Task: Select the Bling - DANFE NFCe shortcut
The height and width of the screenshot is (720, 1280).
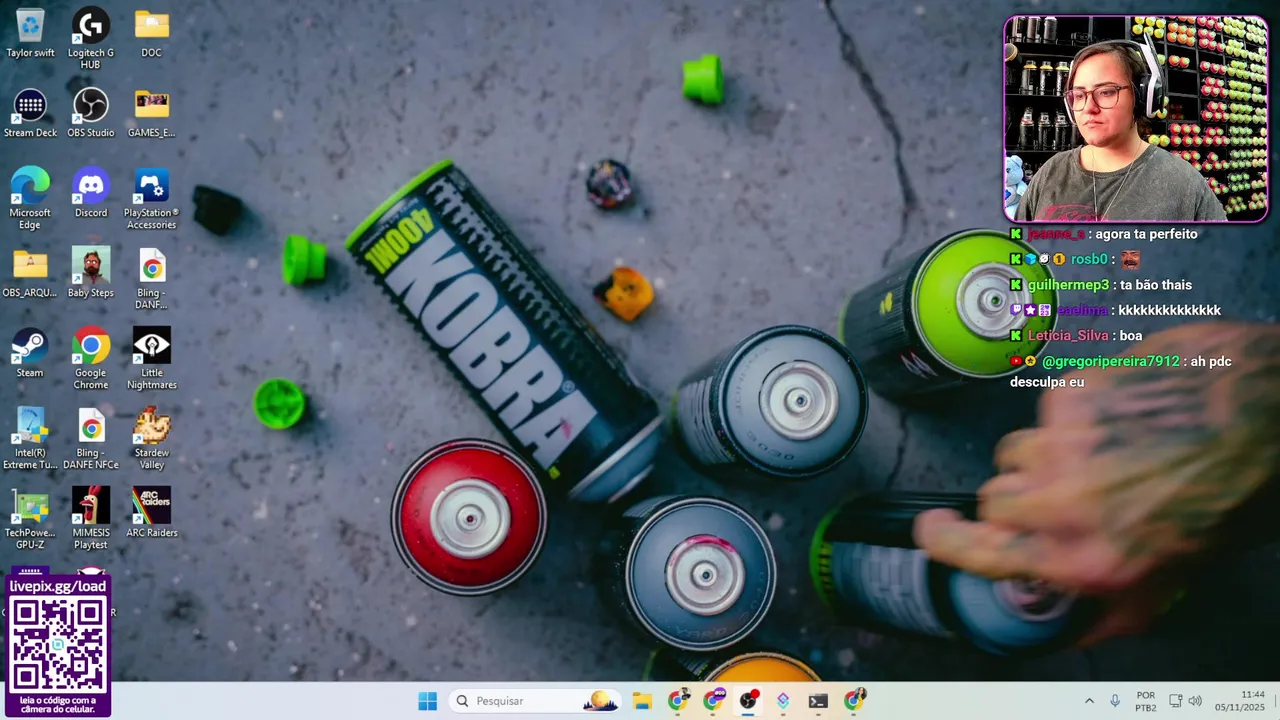Action: coord(90,438)
